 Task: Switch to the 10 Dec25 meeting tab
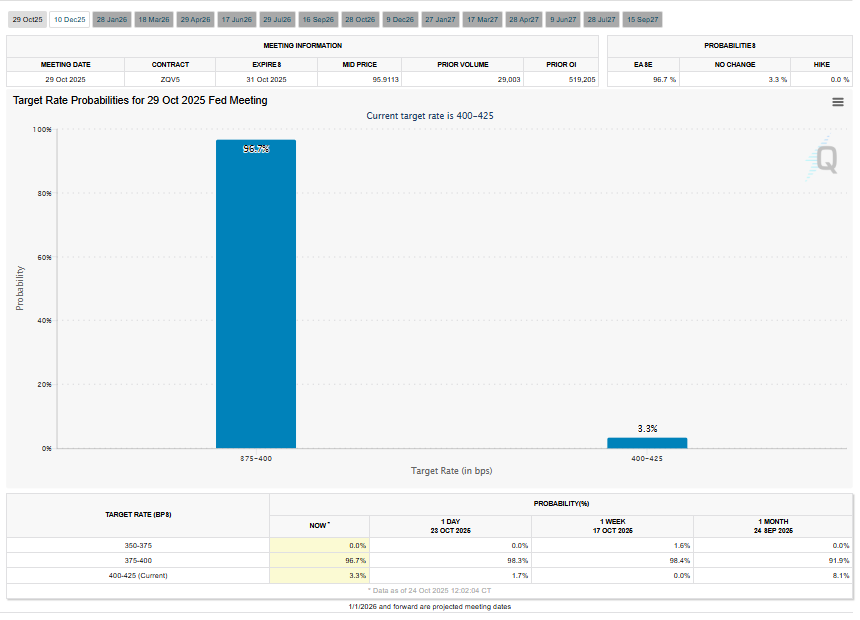69,19
